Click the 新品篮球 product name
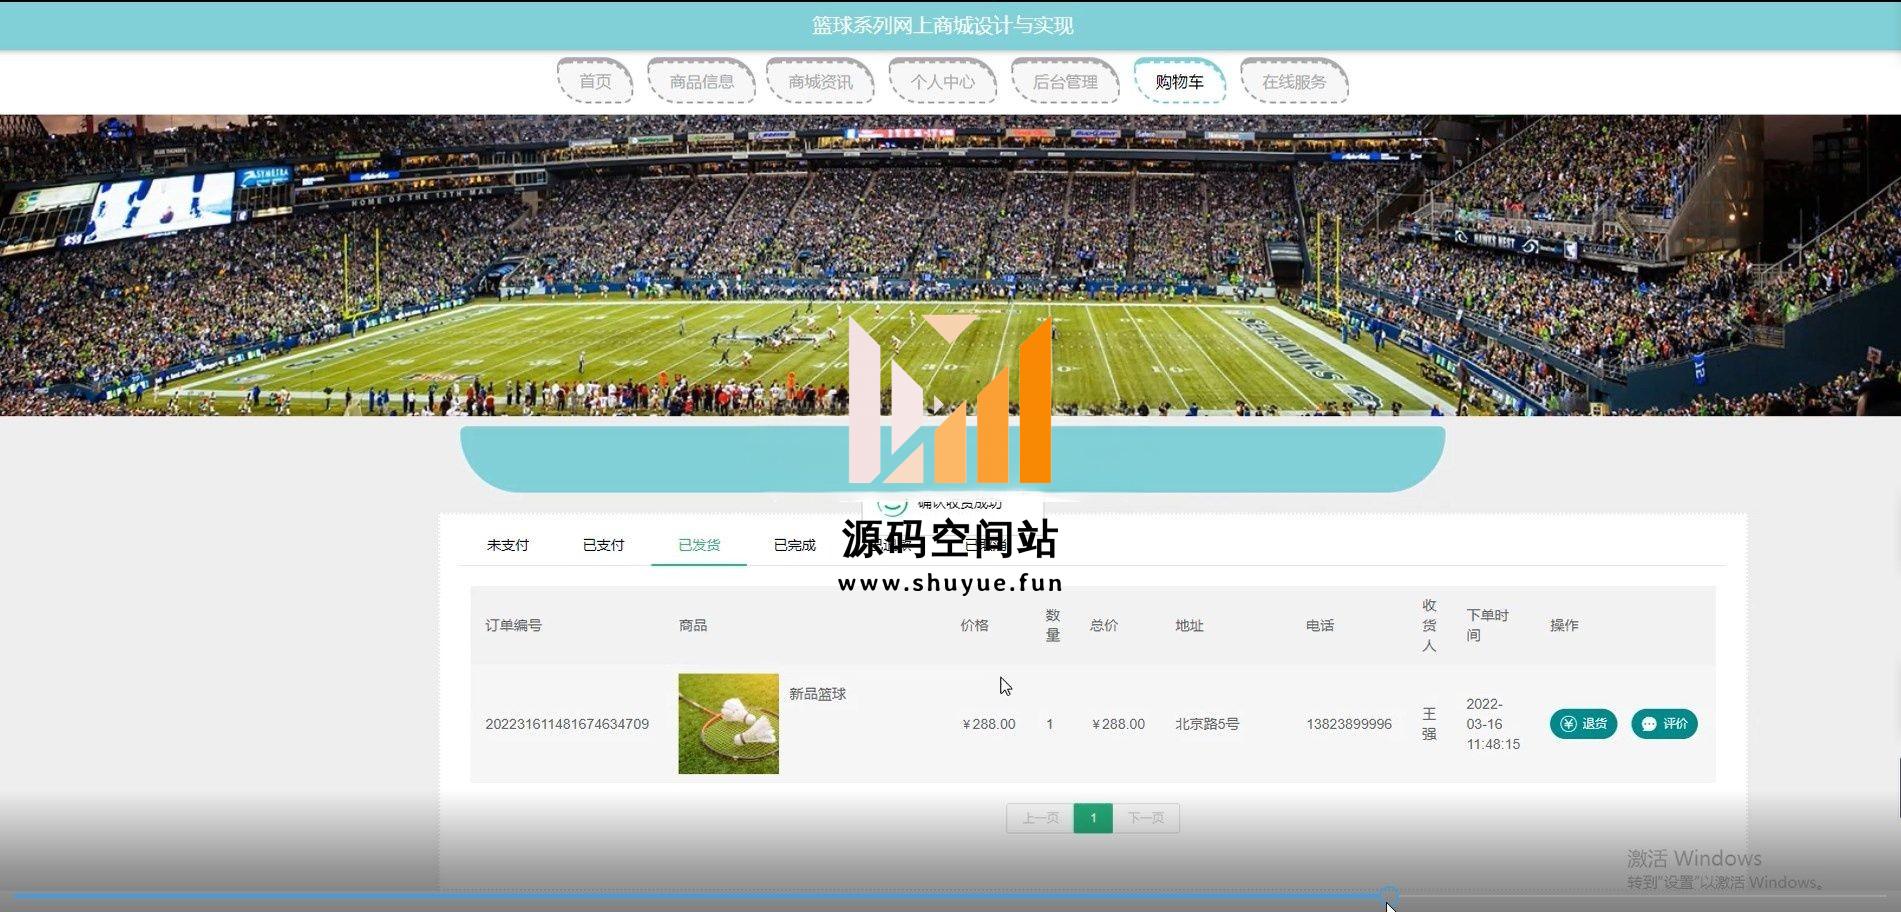Viewport: 1901px width, 912px height. (x=818, y=694)
